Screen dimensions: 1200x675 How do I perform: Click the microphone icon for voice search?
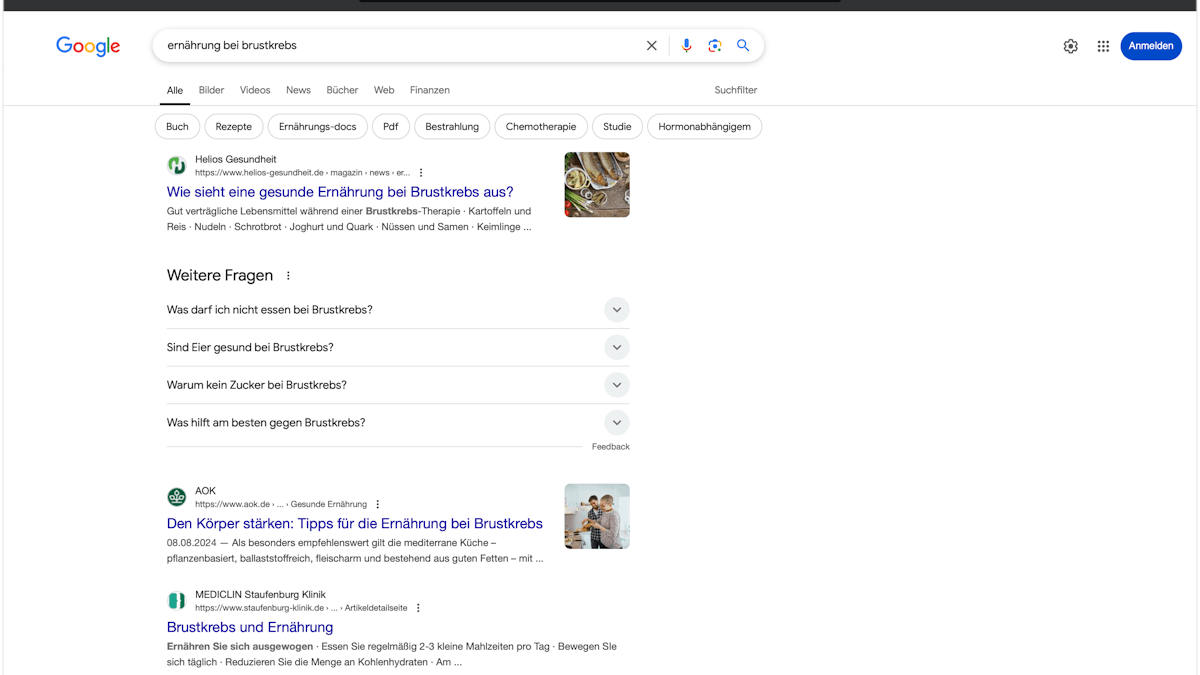686,45
